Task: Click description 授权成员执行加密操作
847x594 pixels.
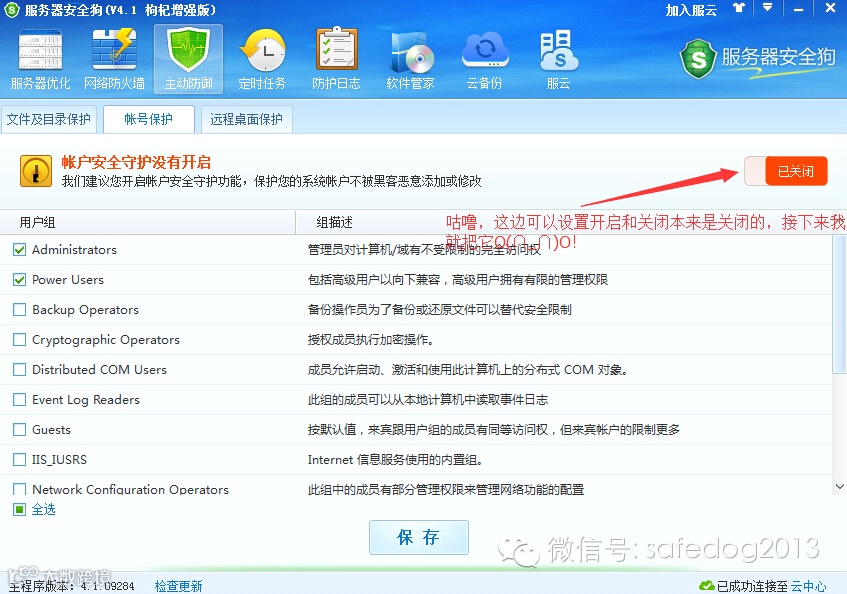Action: tap(371, 340)
